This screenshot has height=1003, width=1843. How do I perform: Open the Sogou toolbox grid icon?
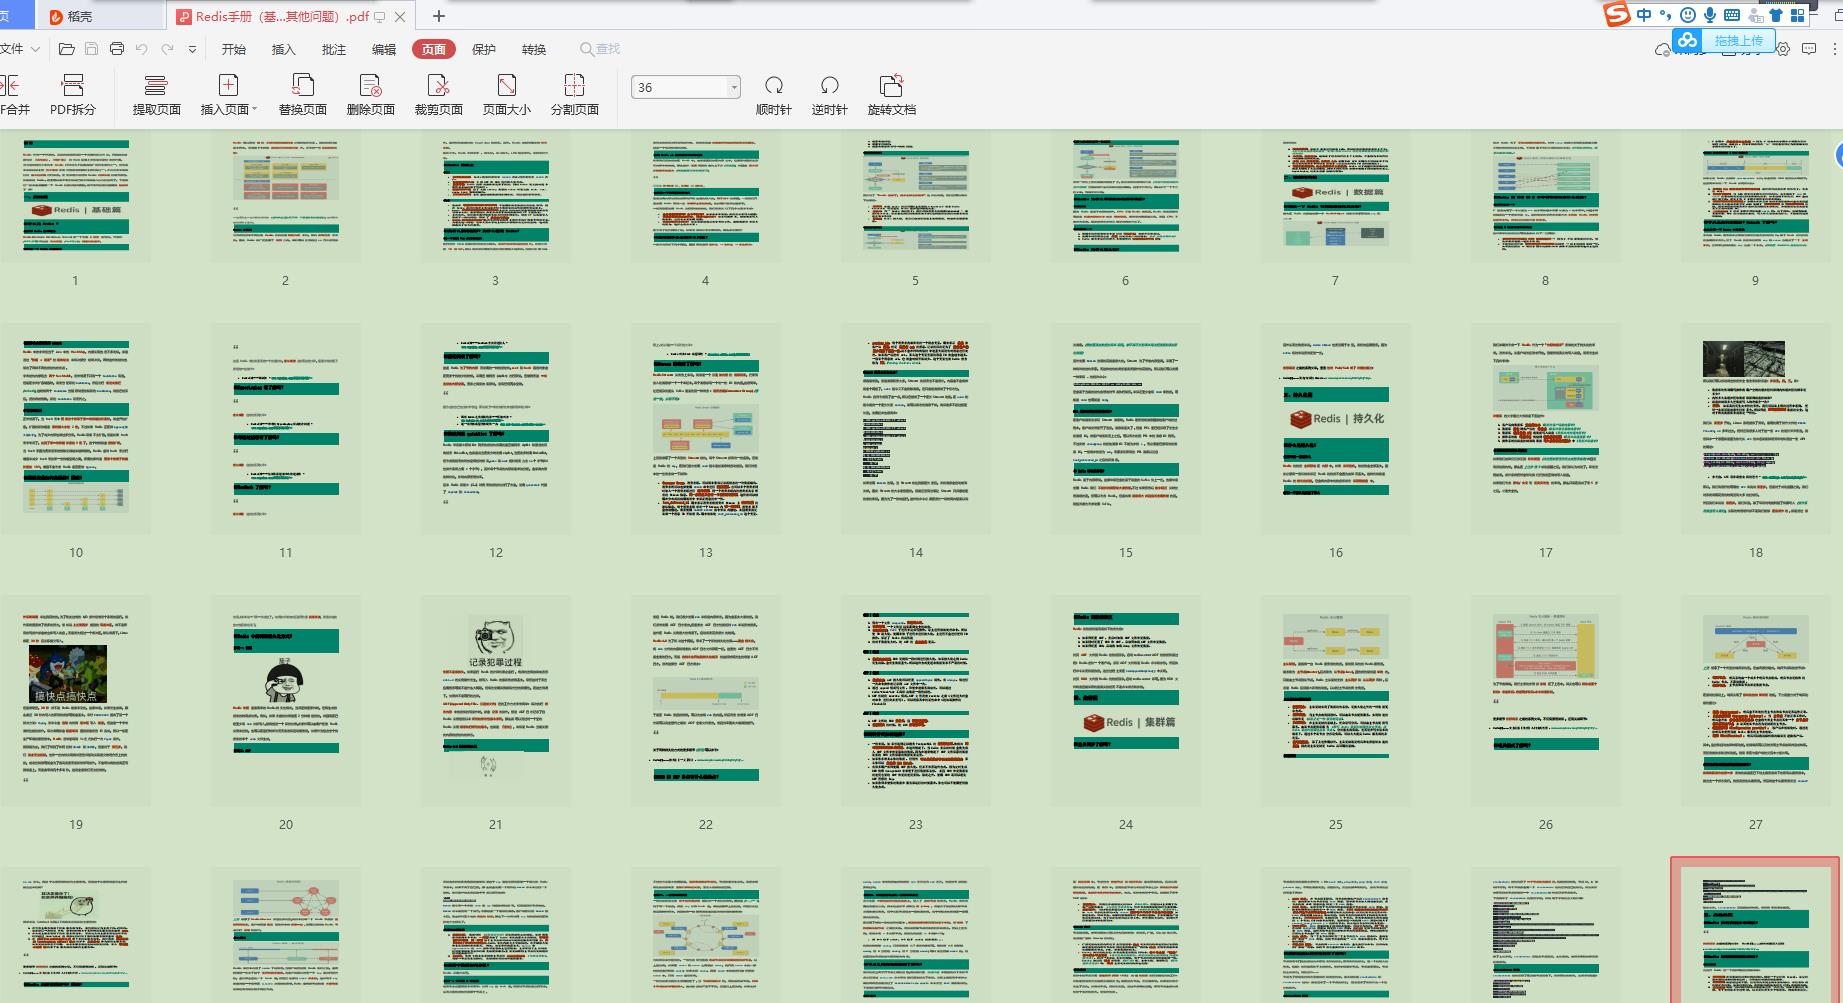click(1797, 15)
